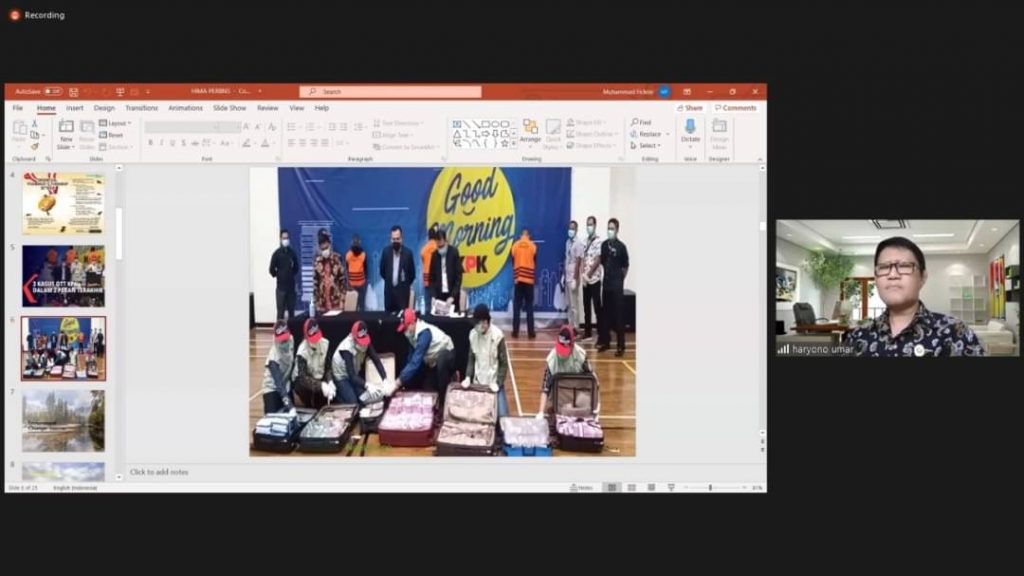
Task: Switch to the Transitions tab
Action: (142, 108)
